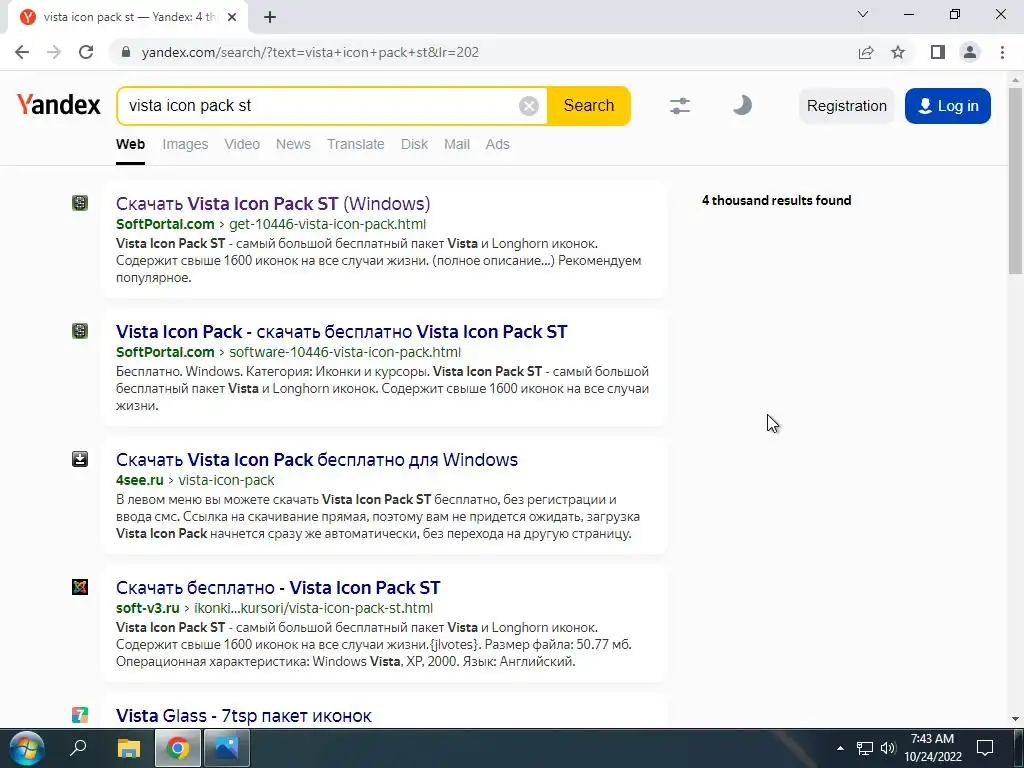Select the Web tab
1024x768 pixels.
130,144
